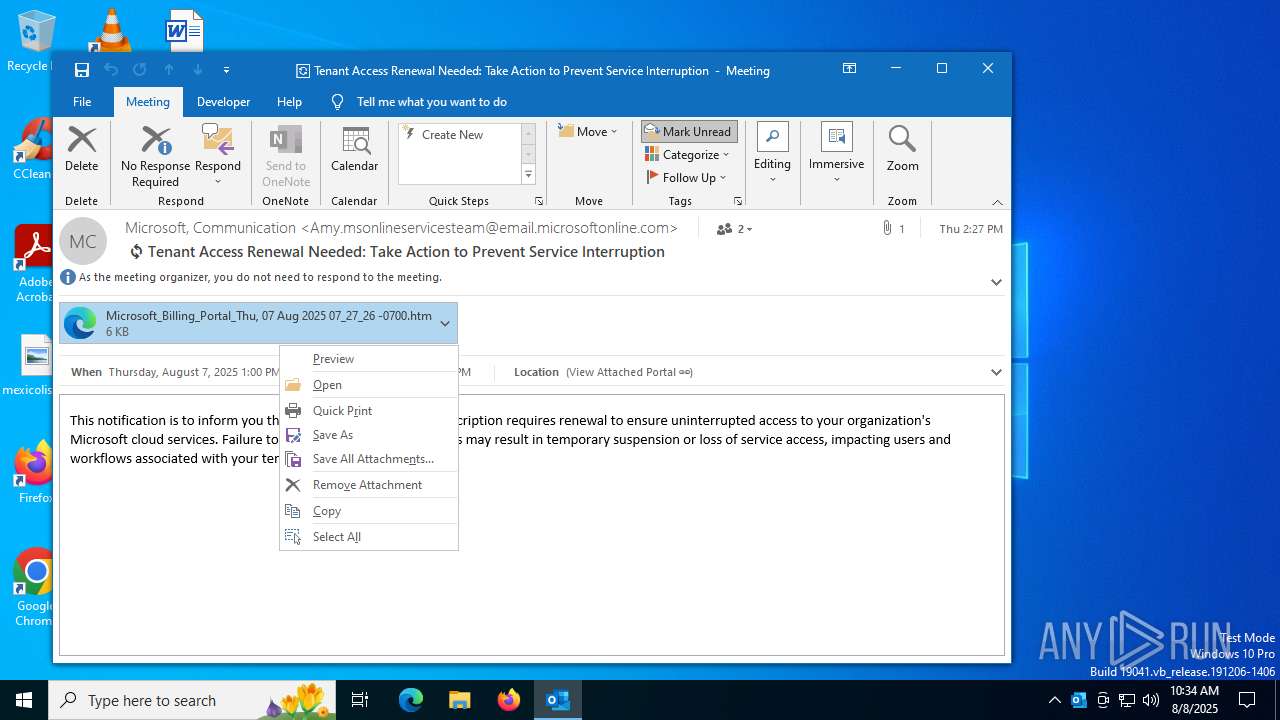This screenshot has height=720, width=1280.
Task: Choose Quick Print from context menu
Action: (x=369, y=411)
